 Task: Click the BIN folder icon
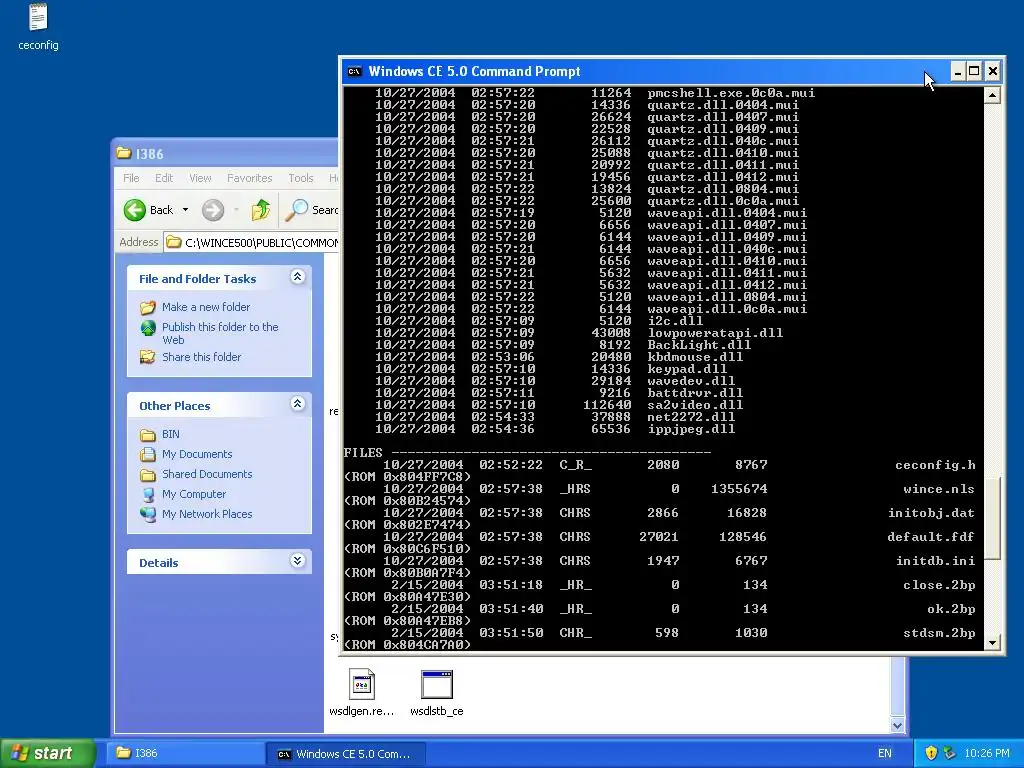pos(148,435)
